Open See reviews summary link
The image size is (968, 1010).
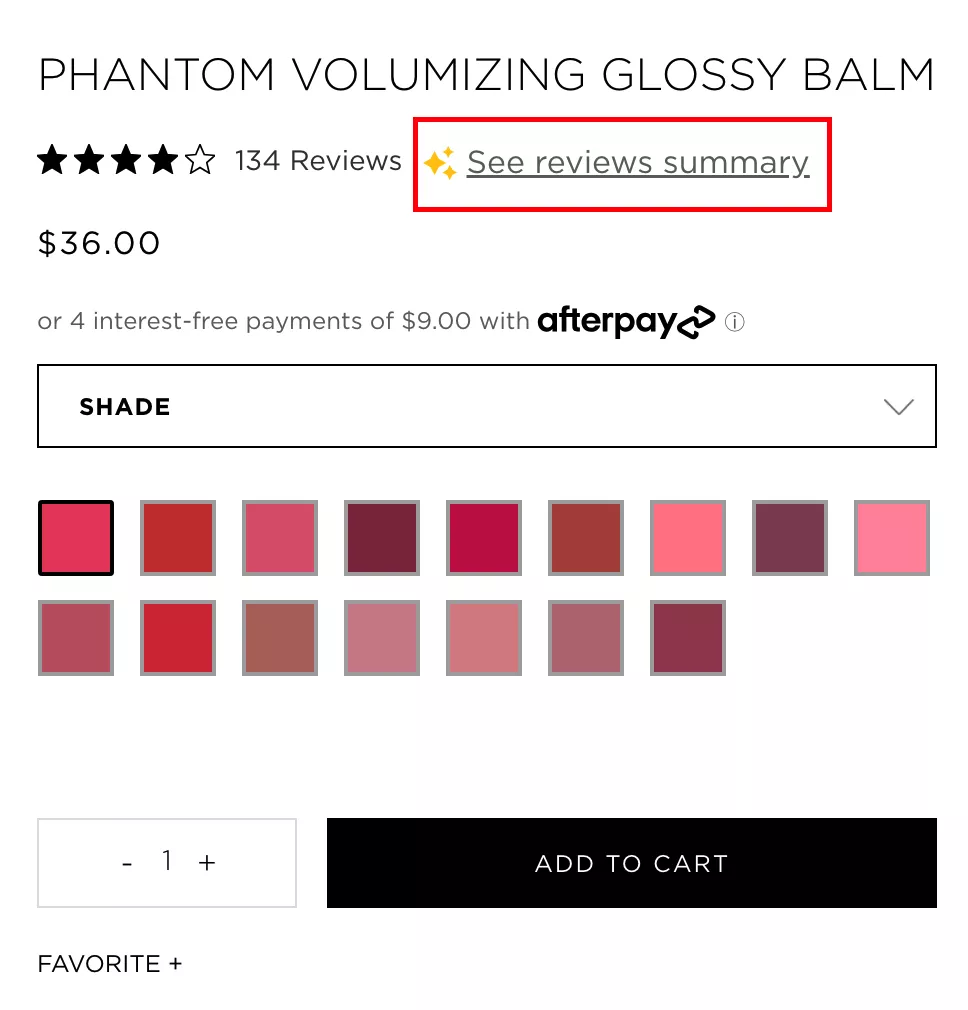(x=637, y=163)
